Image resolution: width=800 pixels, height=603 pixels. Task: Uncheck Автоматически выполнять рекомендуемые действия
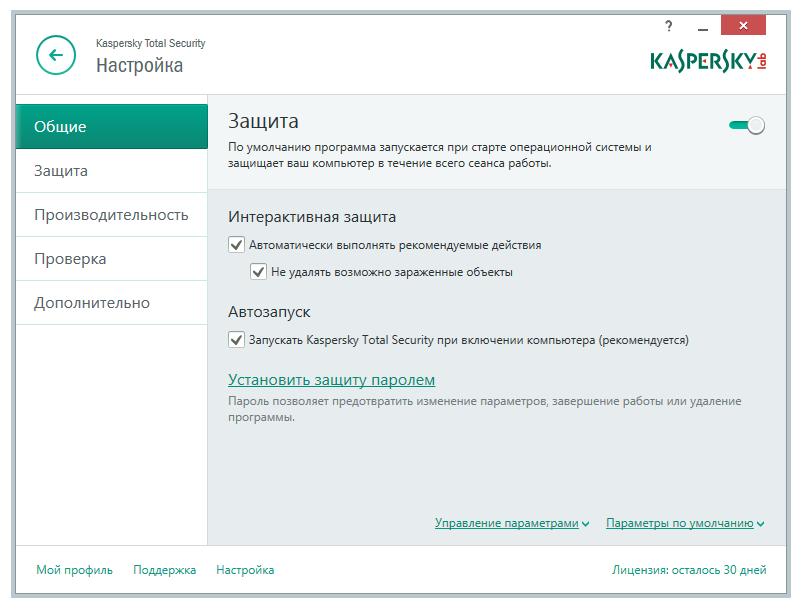coord(236,245)
